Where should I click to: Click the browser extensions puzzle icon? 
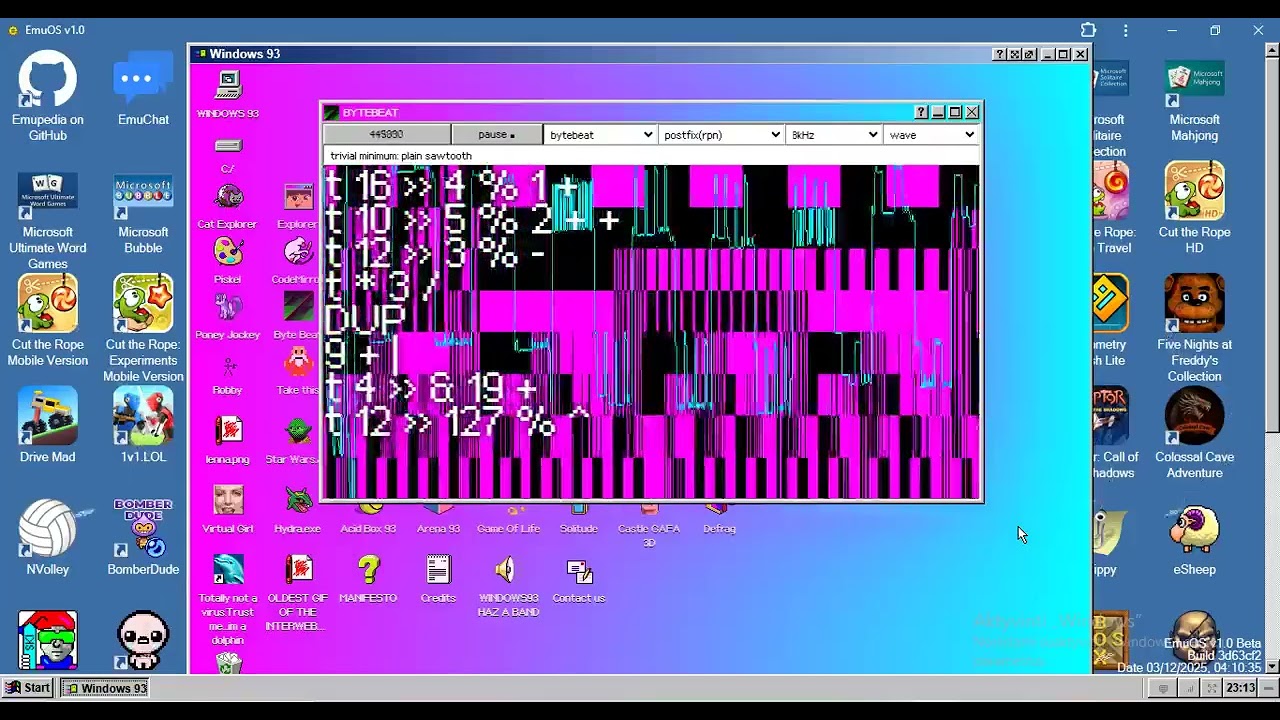pyautogui.click(x=1088, y=30)
